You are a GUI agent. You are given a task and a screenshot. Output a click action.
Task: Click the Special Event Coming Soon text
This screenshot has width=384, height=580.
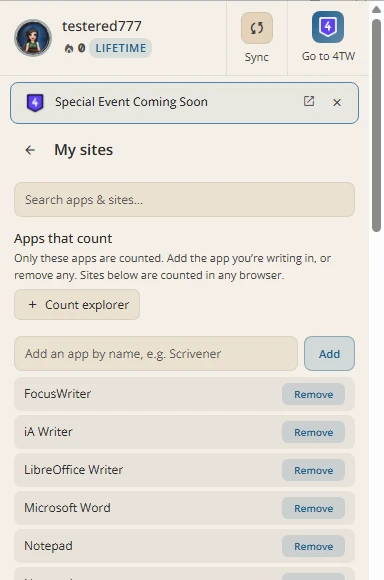(x=131, y=102)
